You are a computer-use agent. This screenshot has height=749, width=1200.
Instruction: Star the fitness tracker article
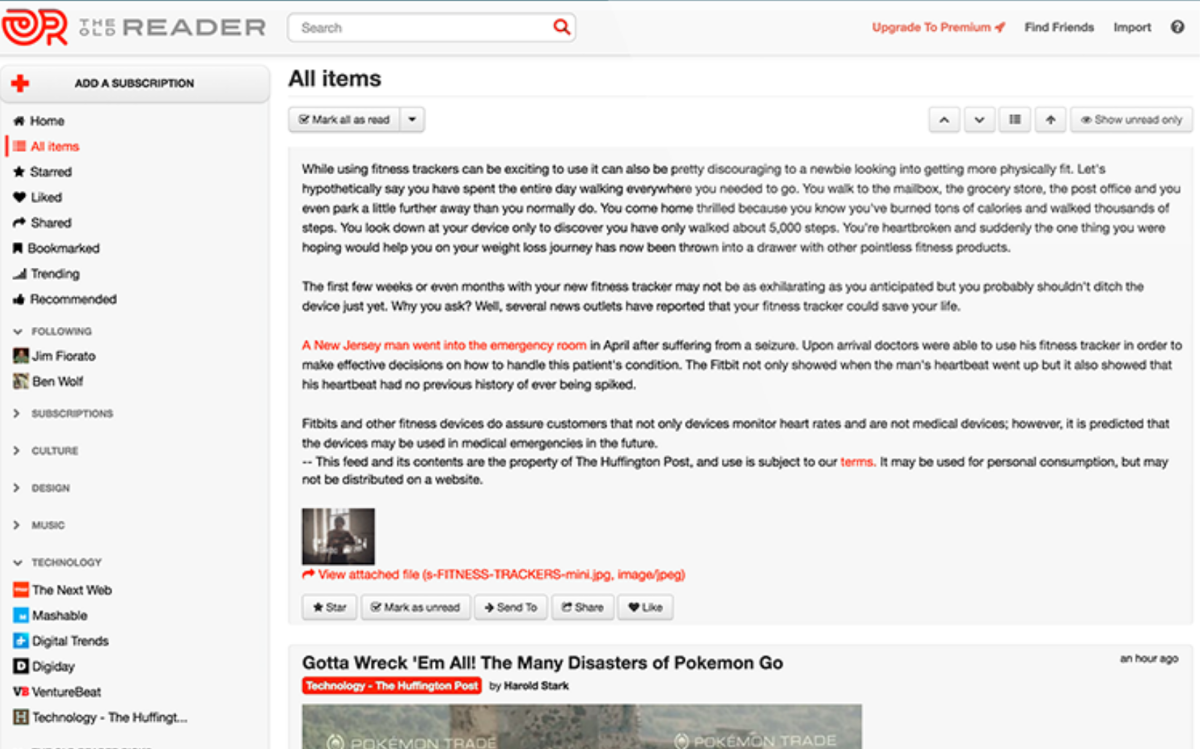[x=329, y=607]
